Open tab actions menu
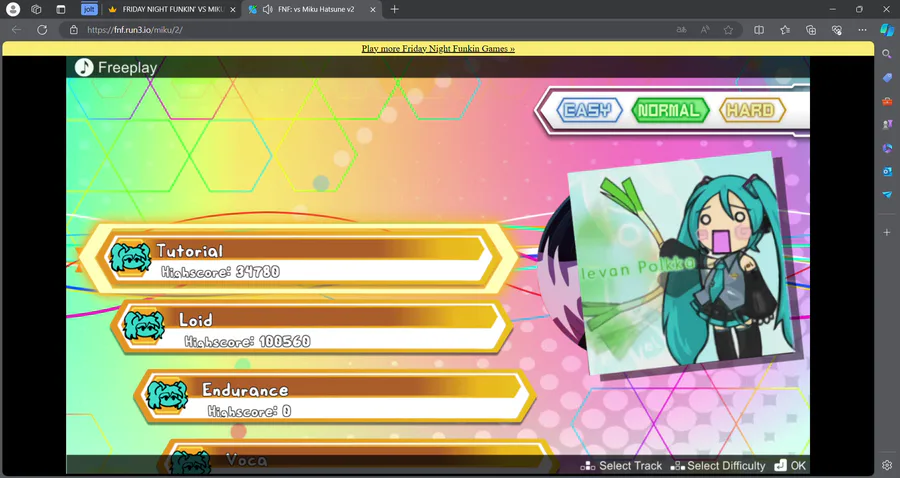900x478 pixels. click(x=61, y=9)
